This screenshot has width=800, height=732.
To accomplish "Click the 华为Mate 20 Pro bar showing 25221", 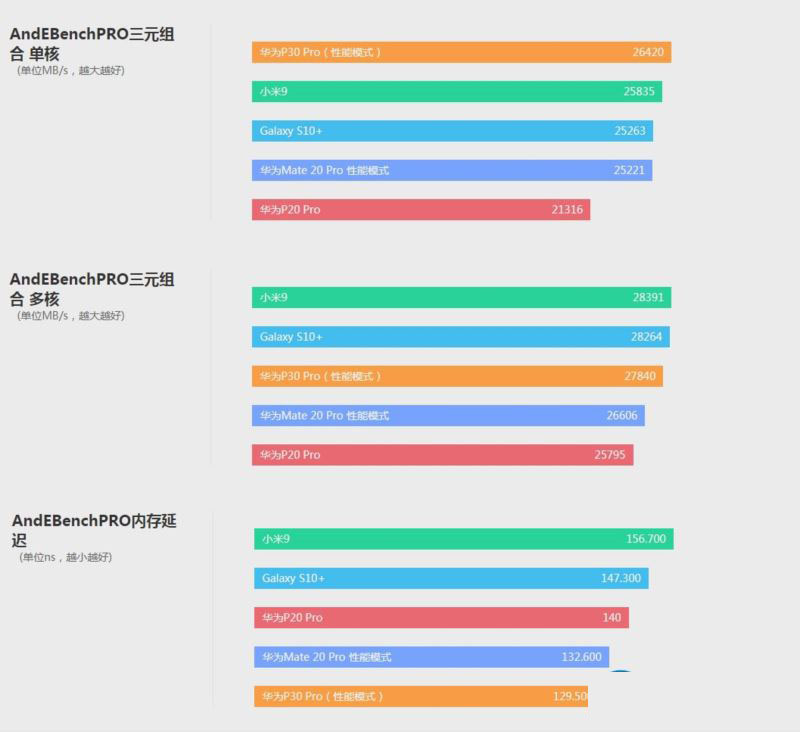I will pos(451,171).
